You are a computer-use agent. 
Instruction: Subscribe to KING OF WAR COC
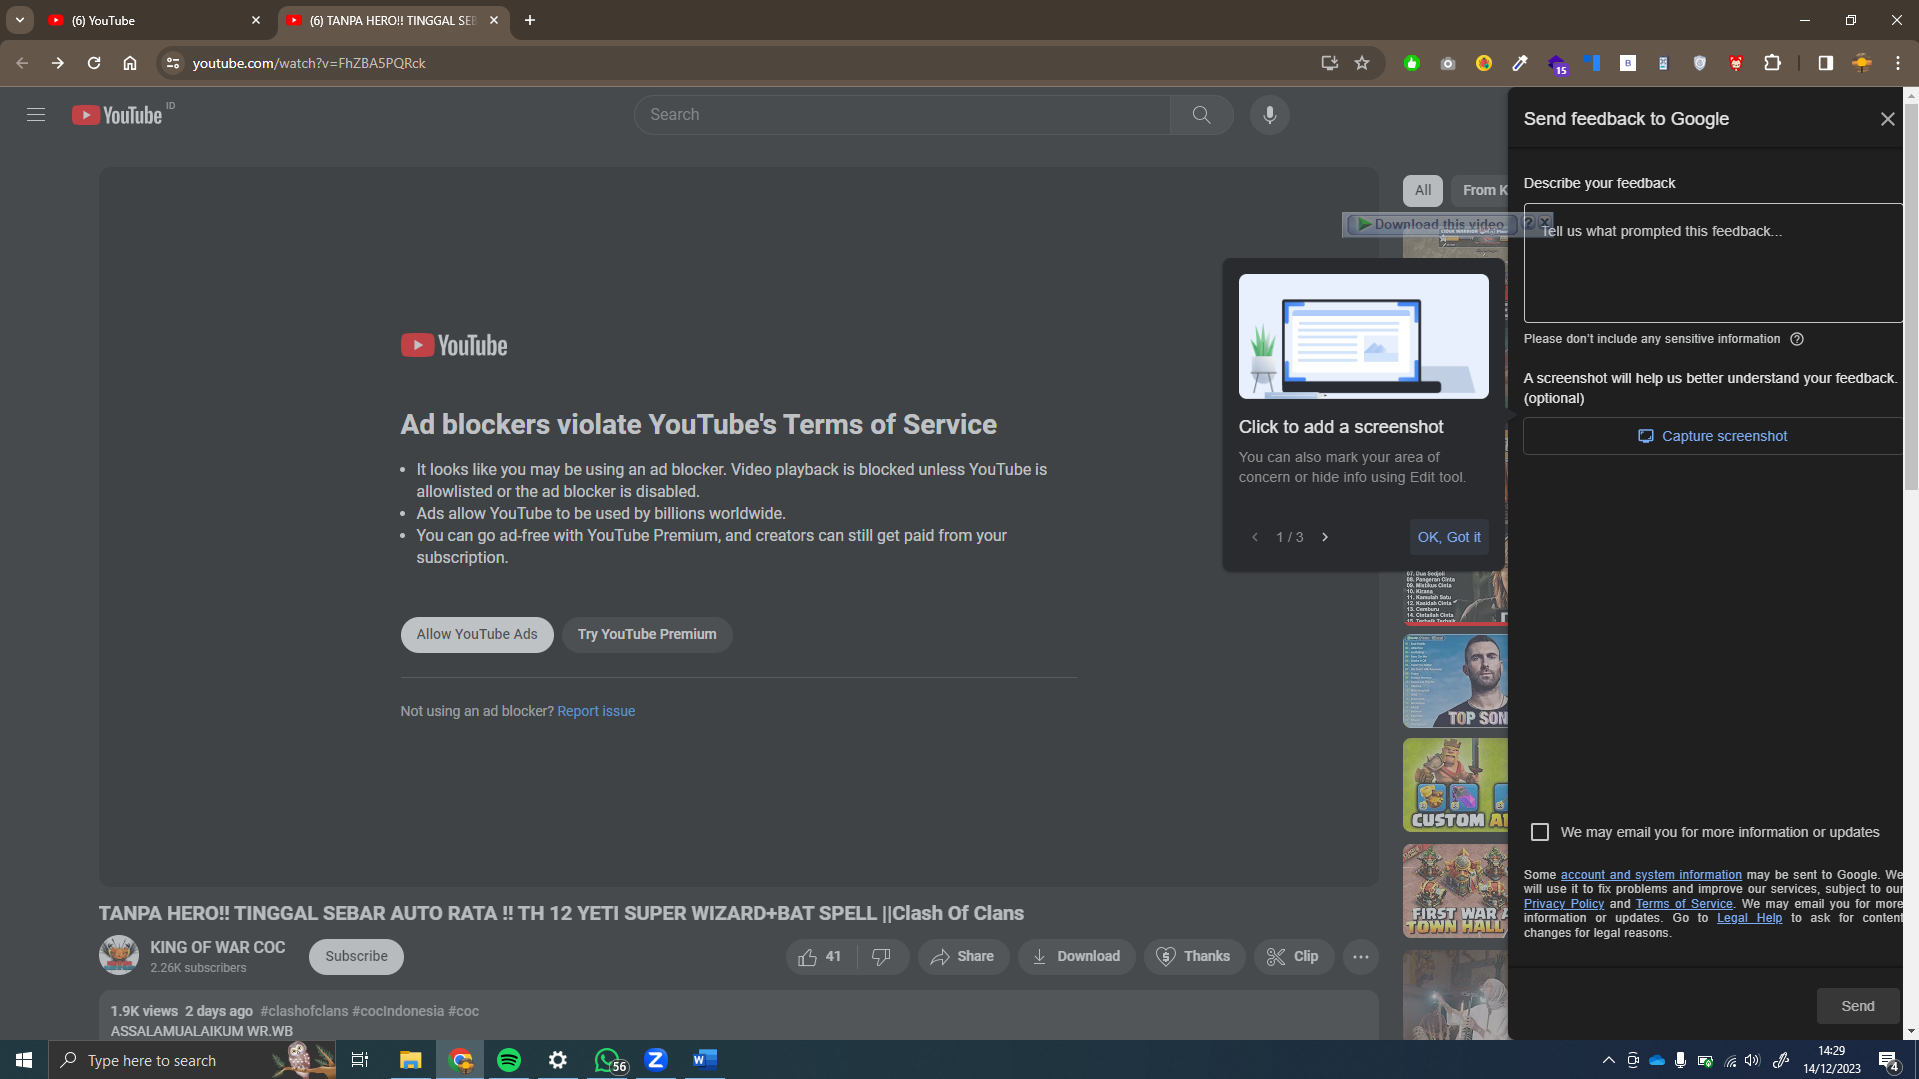356,957
